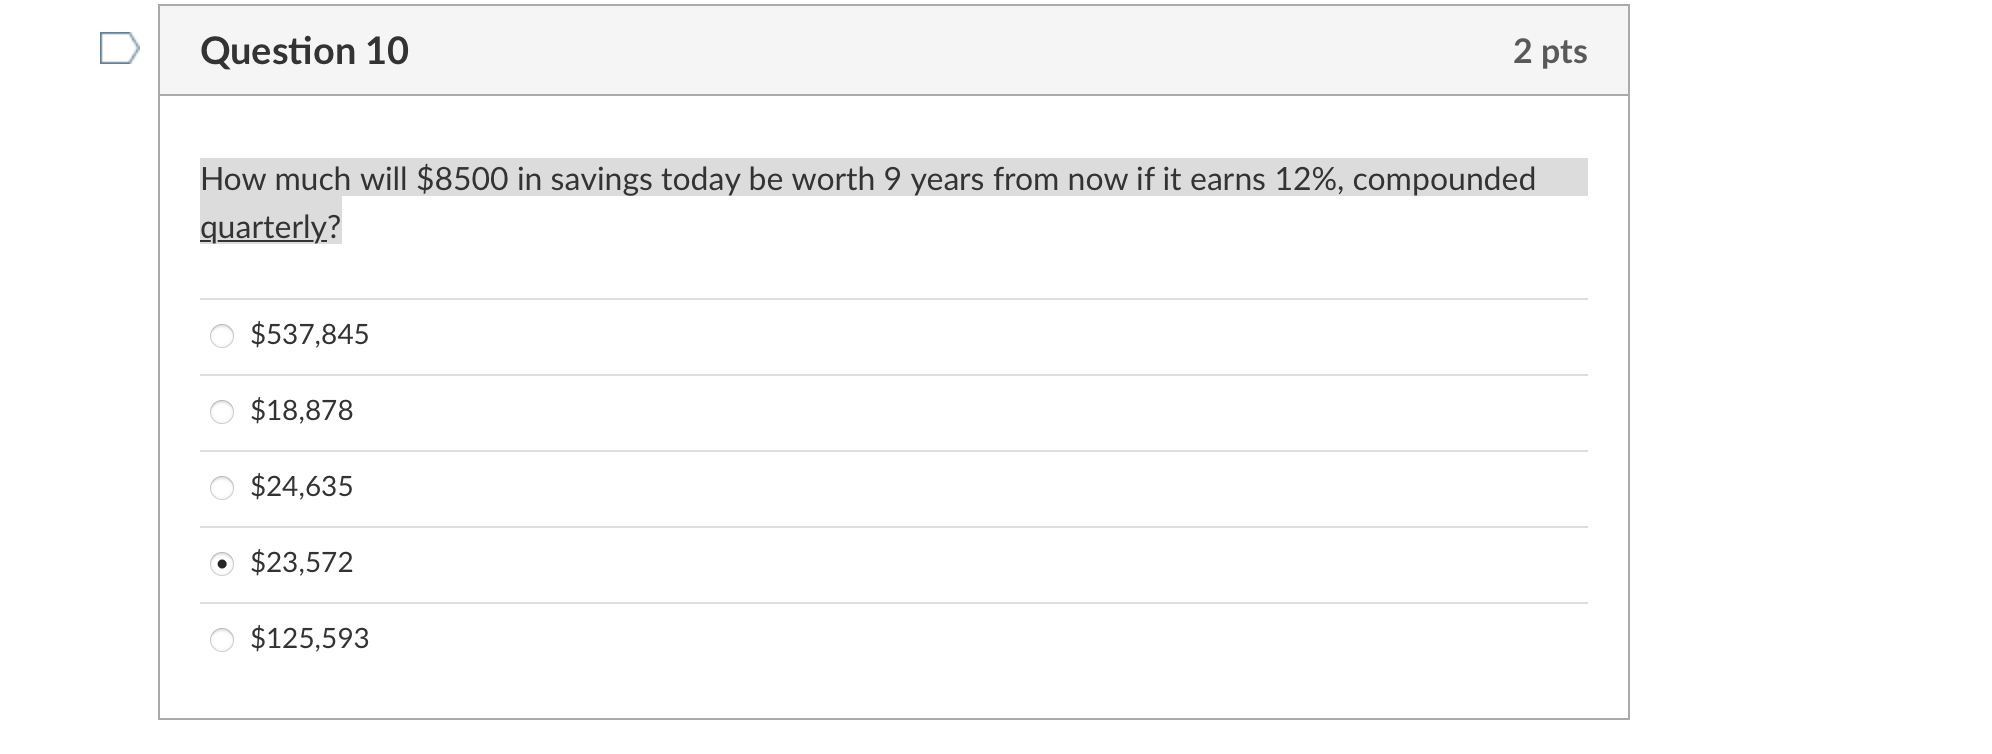Viewport: 1992px width, 754px height.
Task: Click the underlined word quarterly
Action: point(263,227)
